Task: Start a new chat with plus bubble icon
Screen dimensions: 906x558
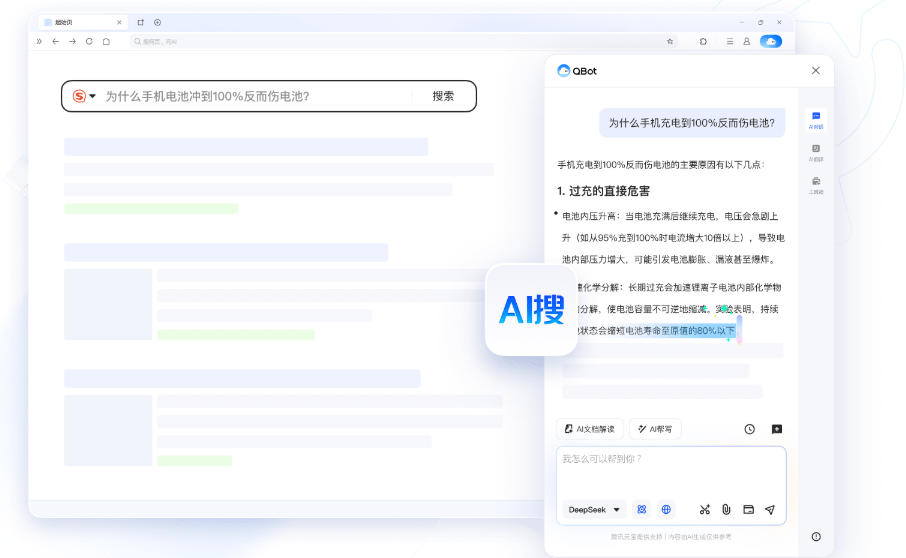Action: point(777,429)
